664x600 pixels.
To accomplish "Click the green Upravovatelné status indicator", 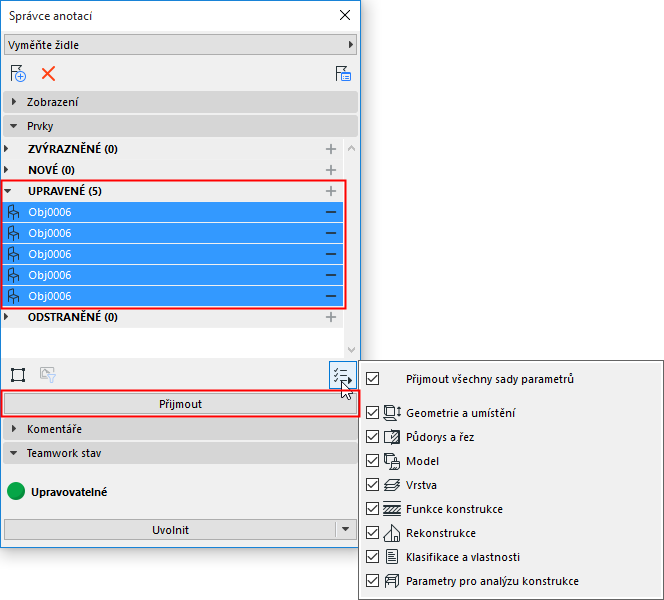I will (16, 491).
